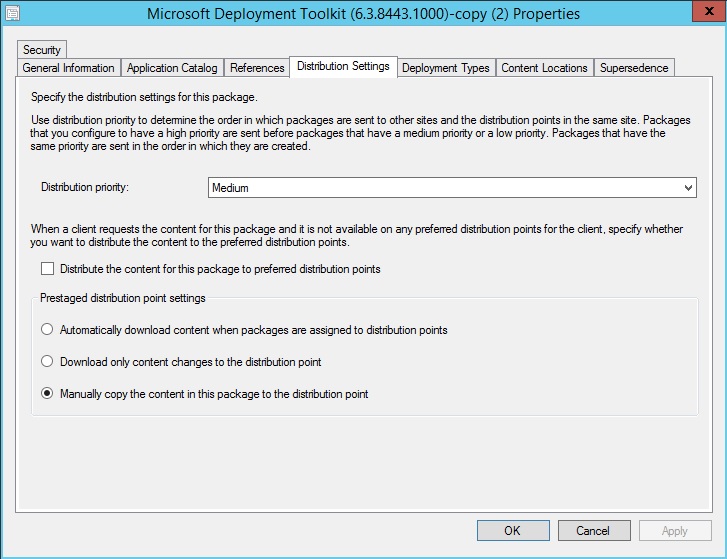Select Manually copy the content radio button
Screen dimensions: 727x559
pyautogui.click(x=47, y=394)
